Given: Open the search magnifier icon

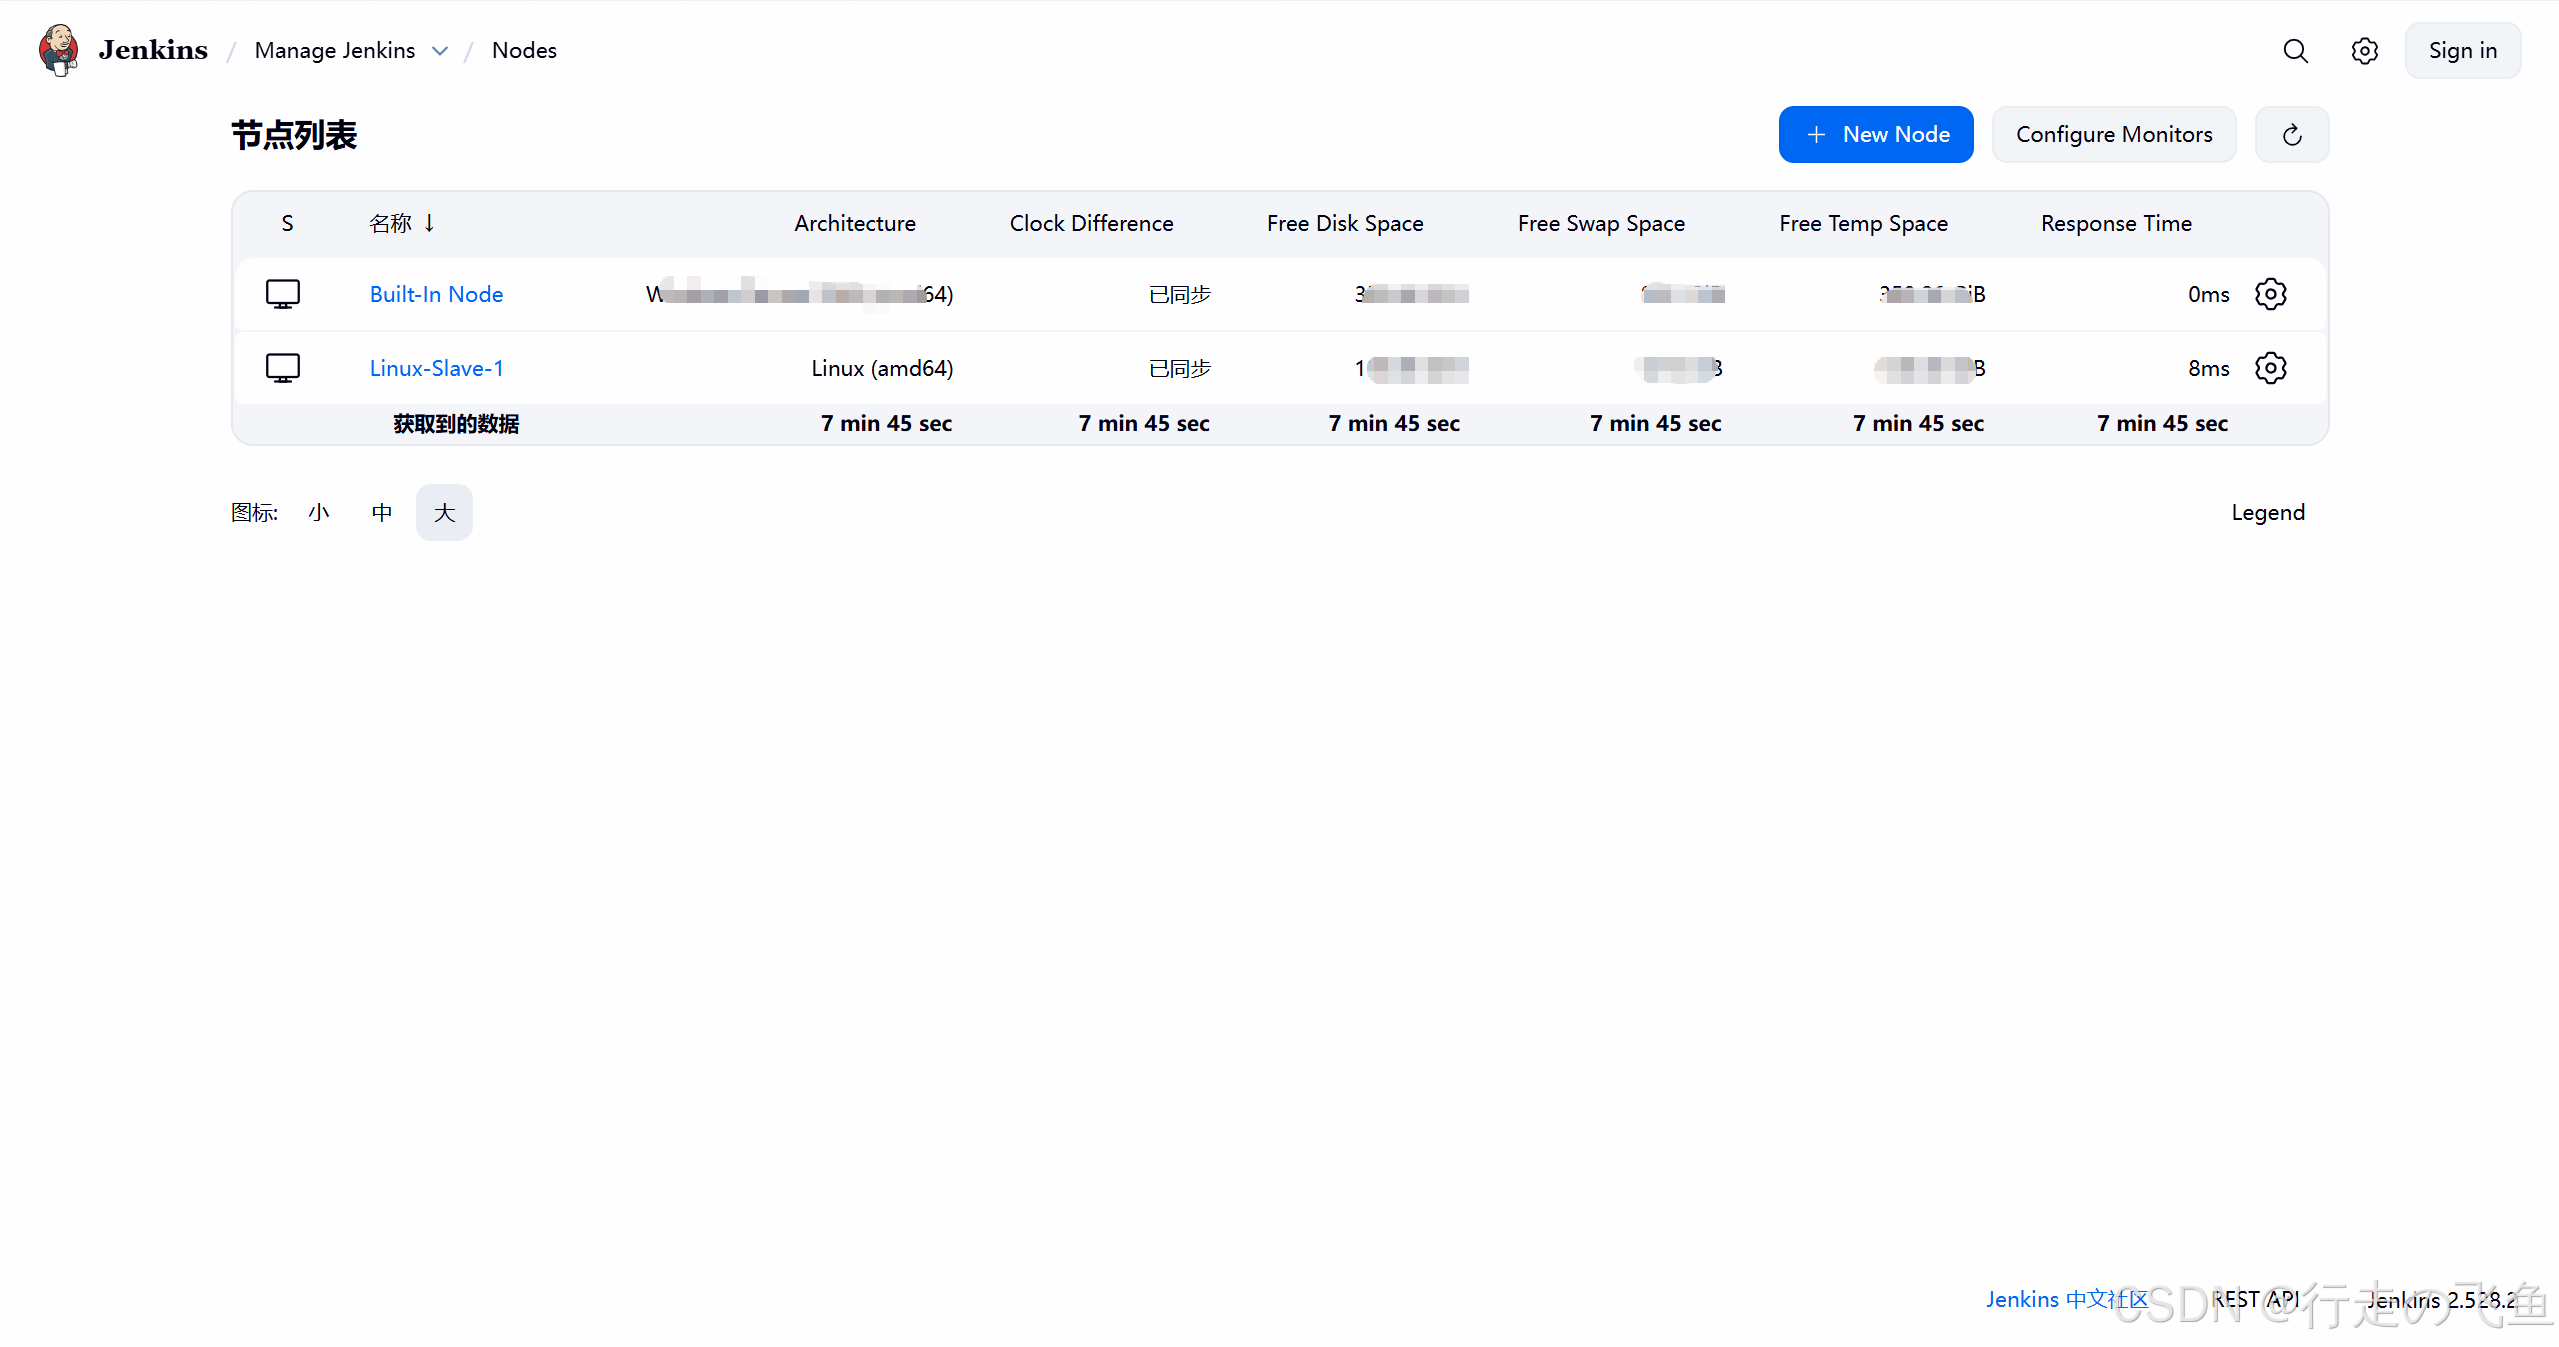Looking at the screenshot, I should (x=2295, y=51).
